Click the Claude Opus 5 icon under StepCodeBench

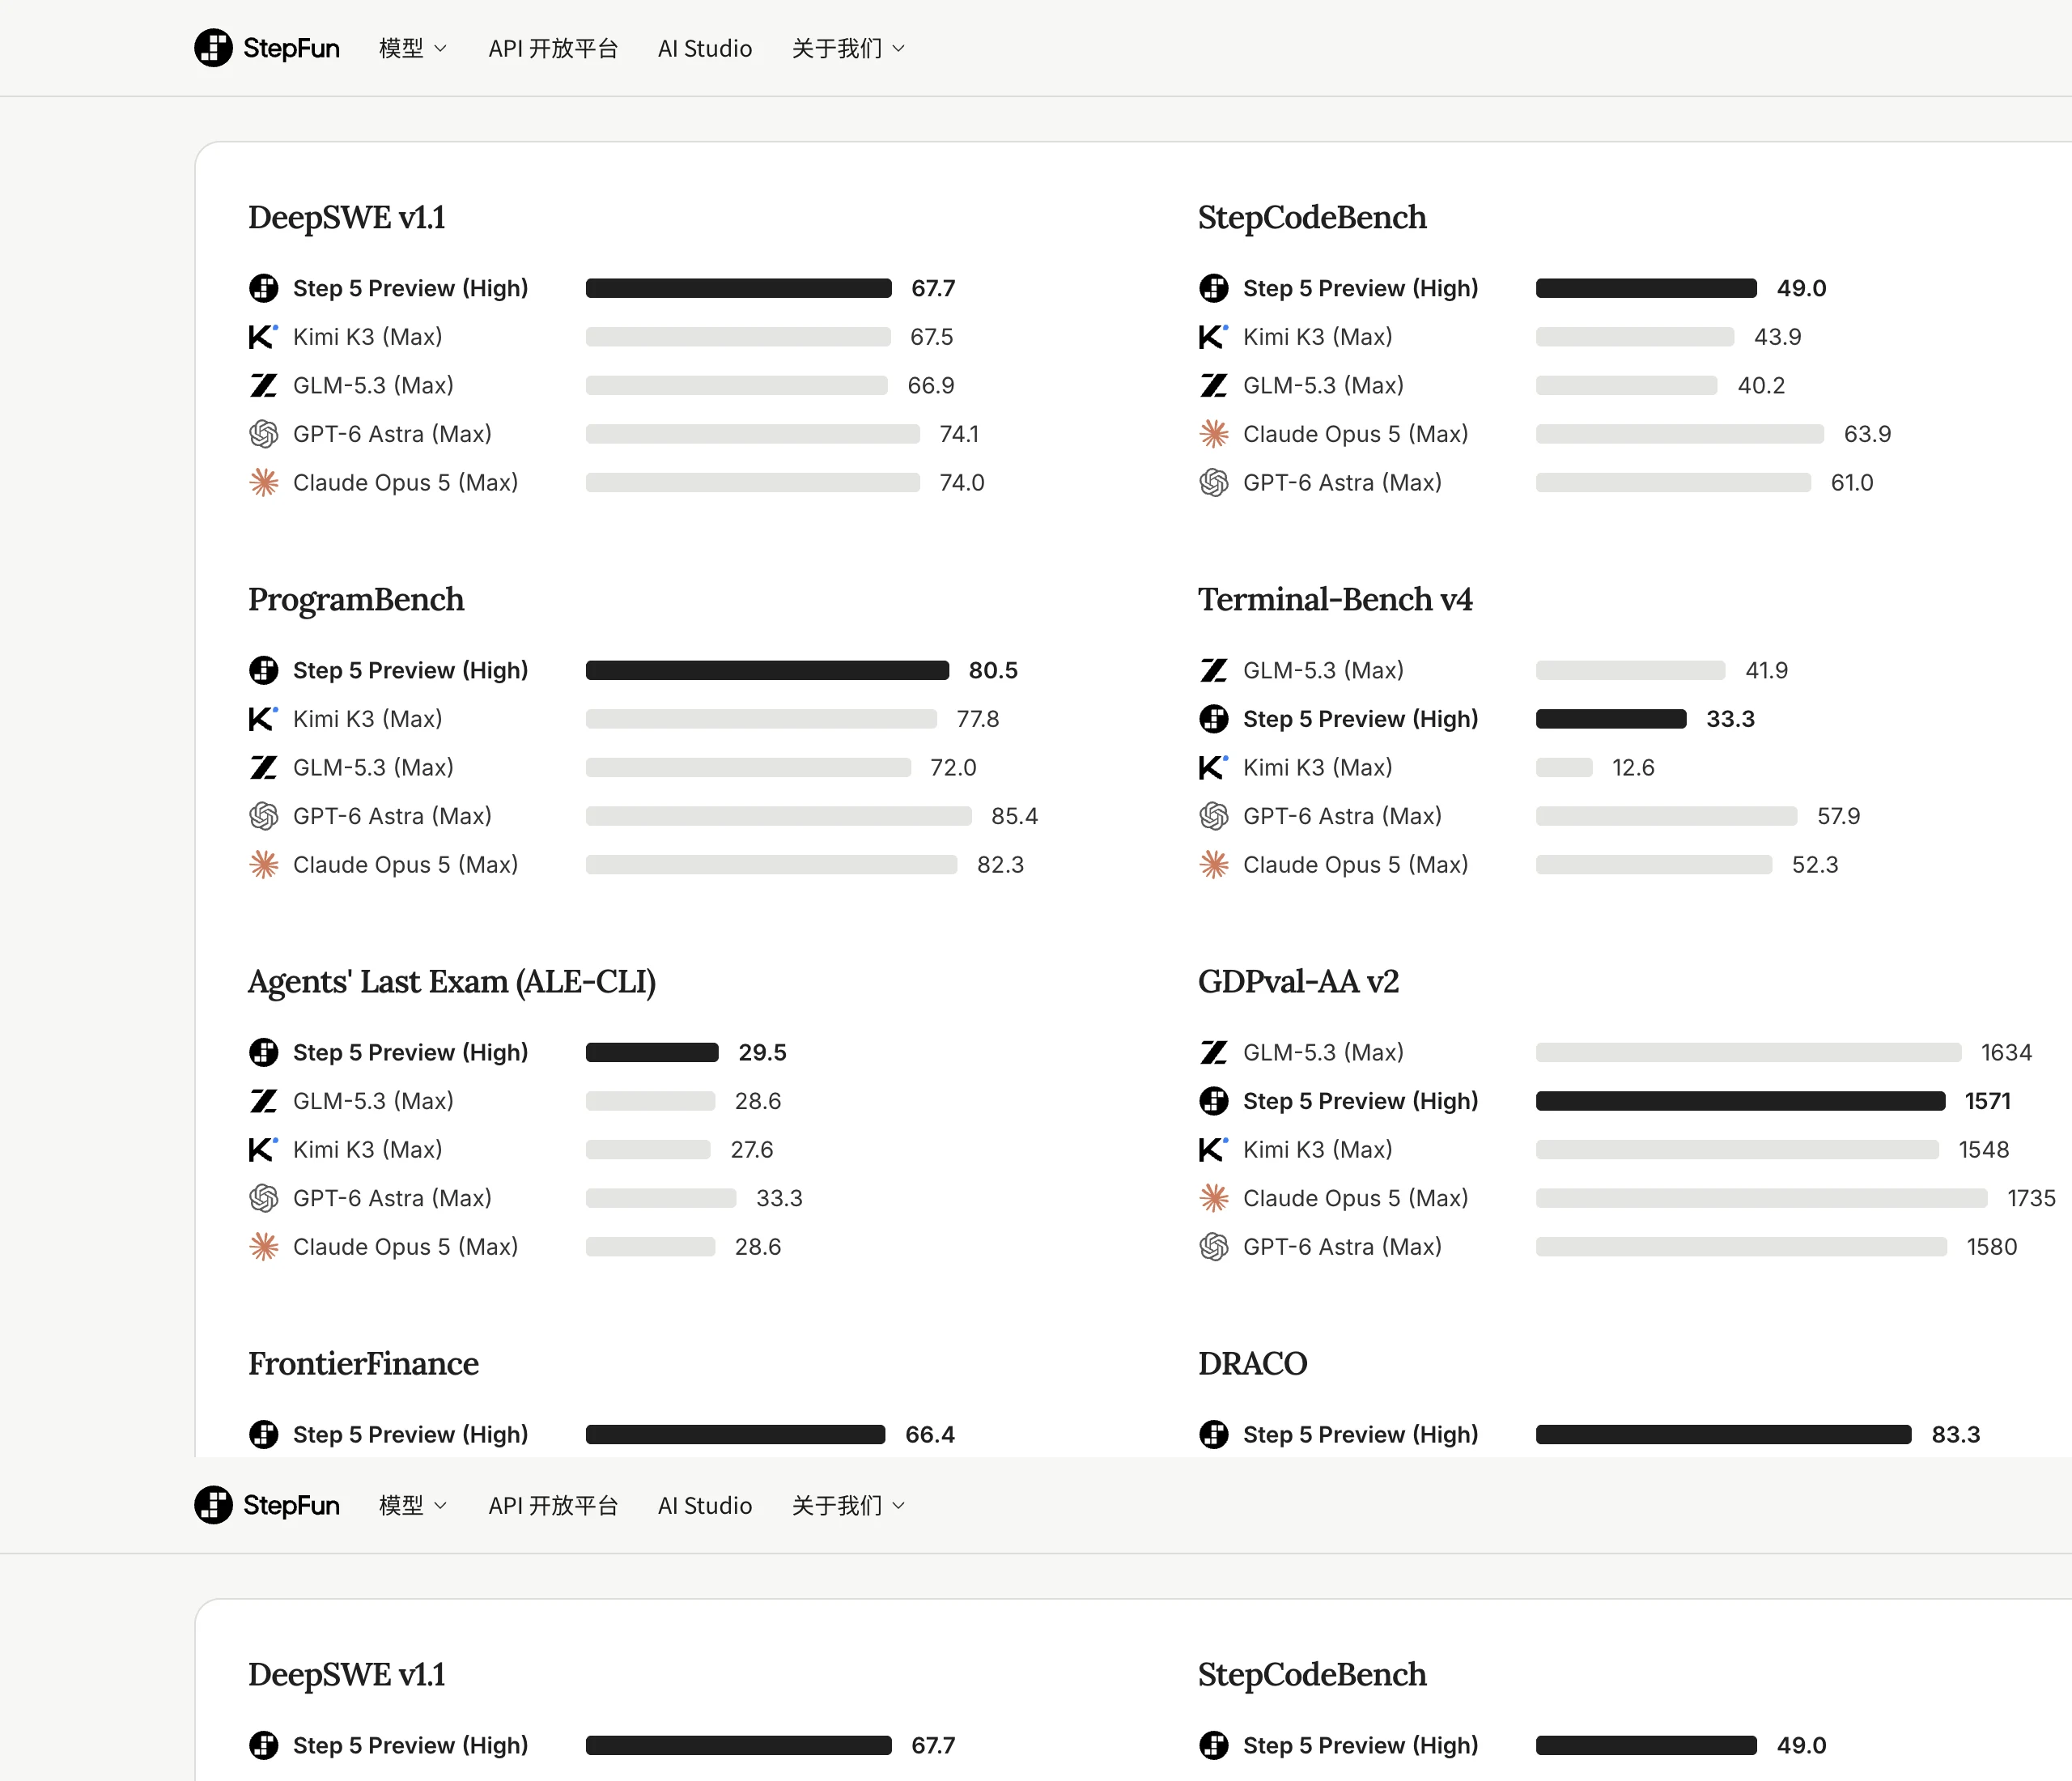click(1213, 434)
